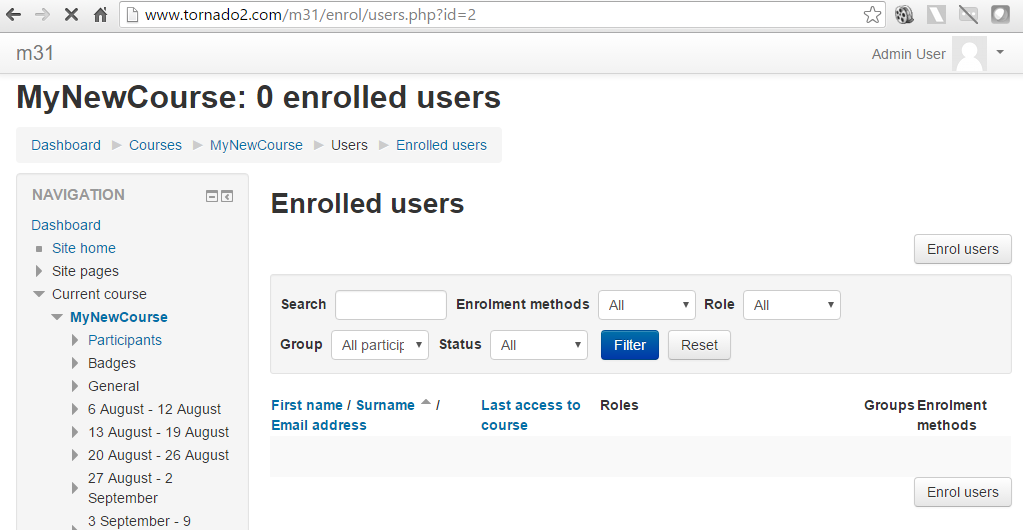The image size is (1023, 530).
Task: Sort by First name column header
Action: pyautogui.click(x=307, y=405)
